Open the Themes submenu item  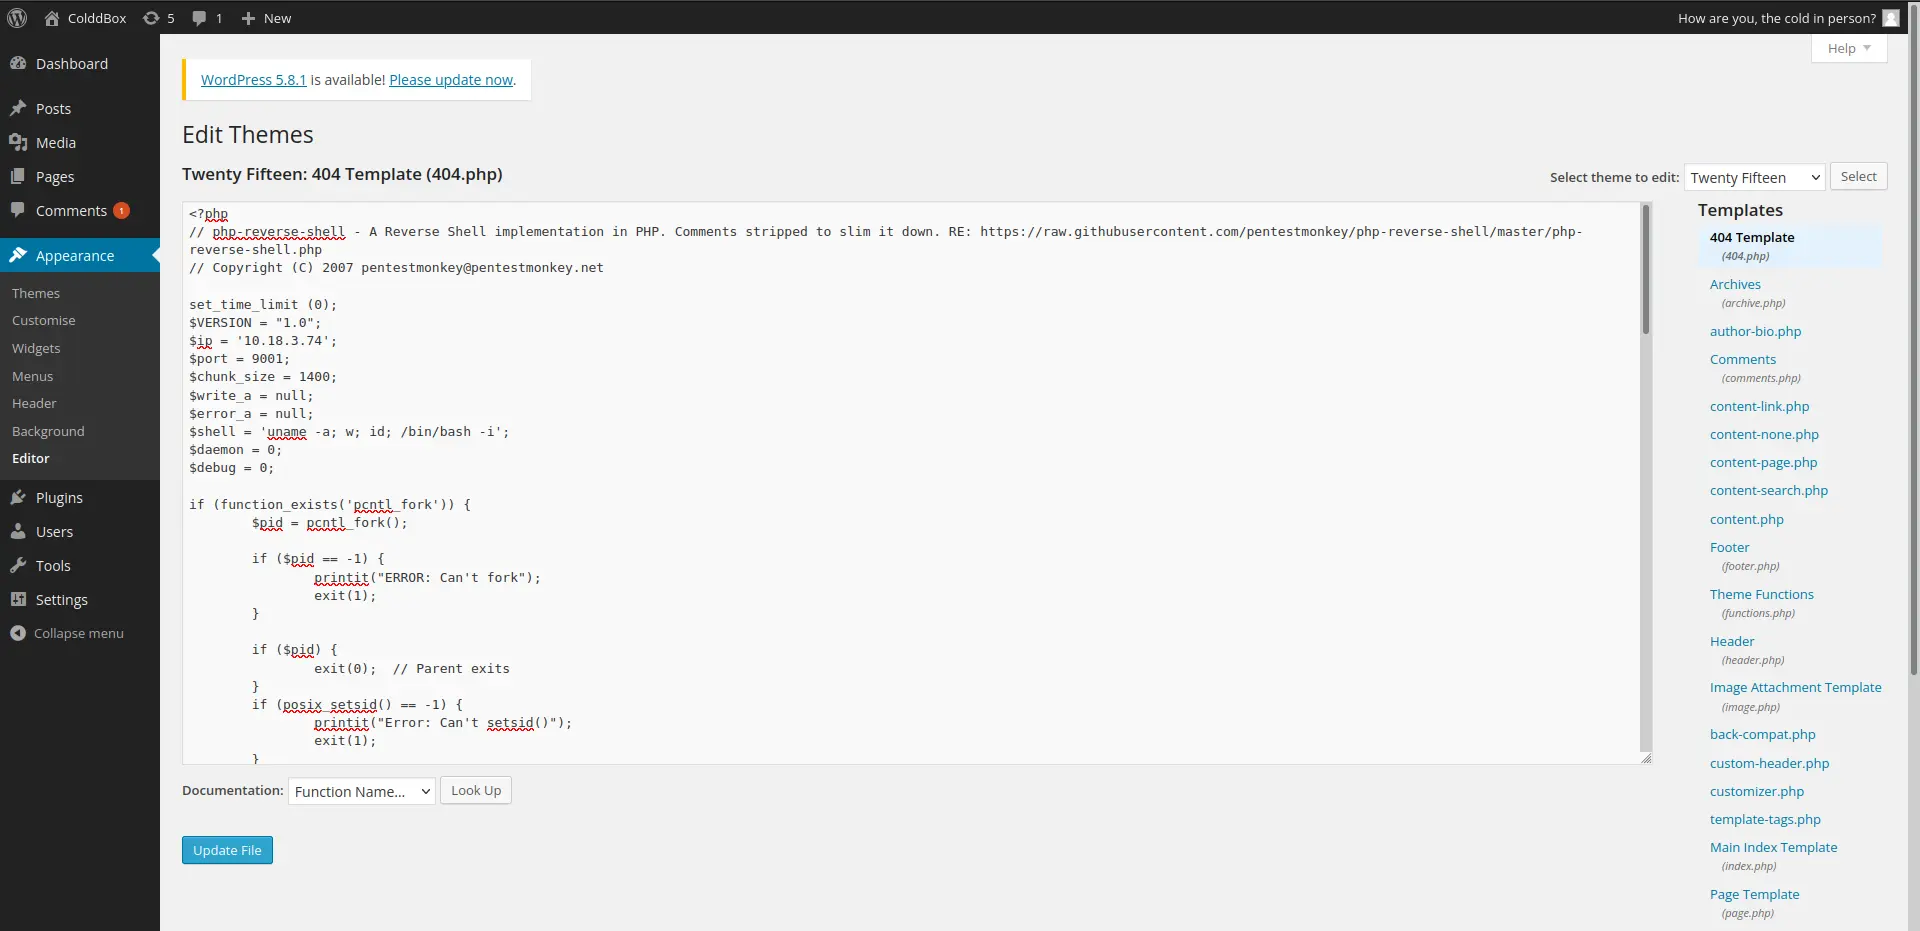(x=36, y=293)
